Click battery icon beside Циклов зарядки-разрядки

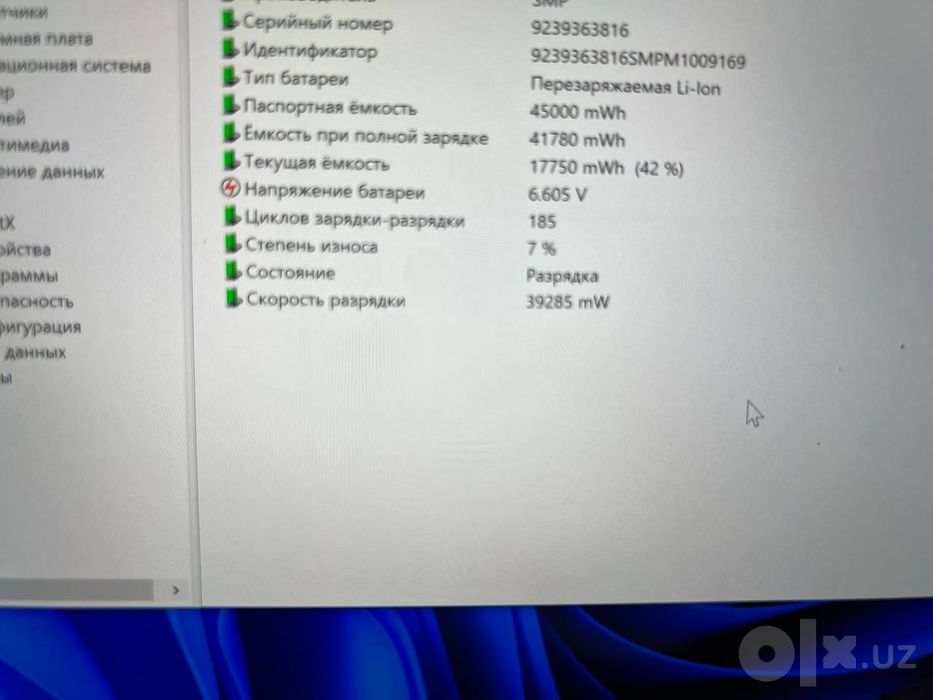[x=232, y=217]
